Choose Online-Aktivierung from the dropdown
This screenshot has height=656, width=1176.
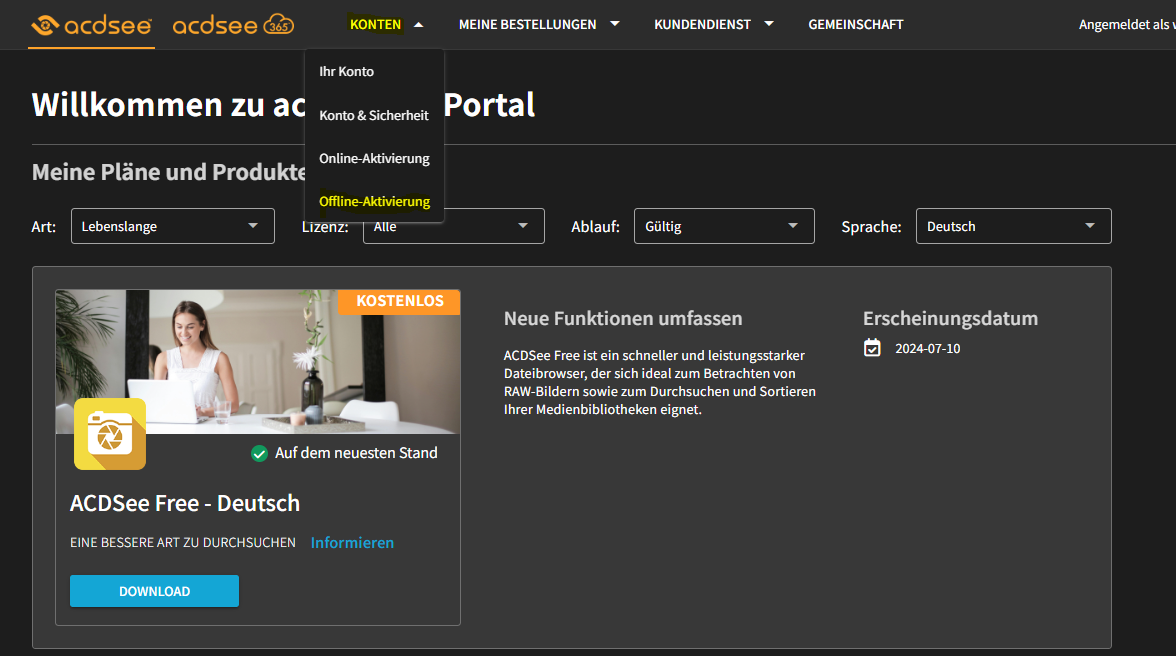click(x=374, y=158)
